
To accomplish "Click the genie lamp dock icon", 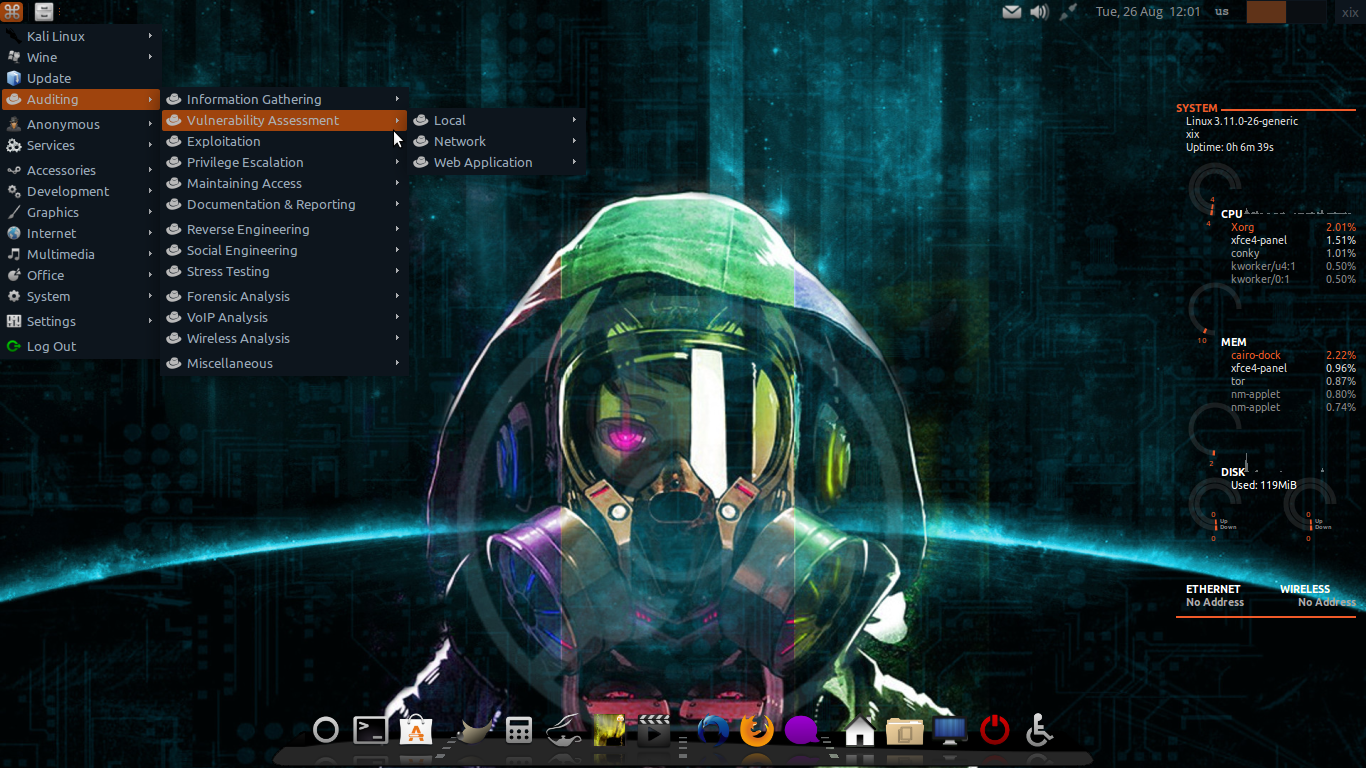I will pyautogui.click(x=565, y=732).
